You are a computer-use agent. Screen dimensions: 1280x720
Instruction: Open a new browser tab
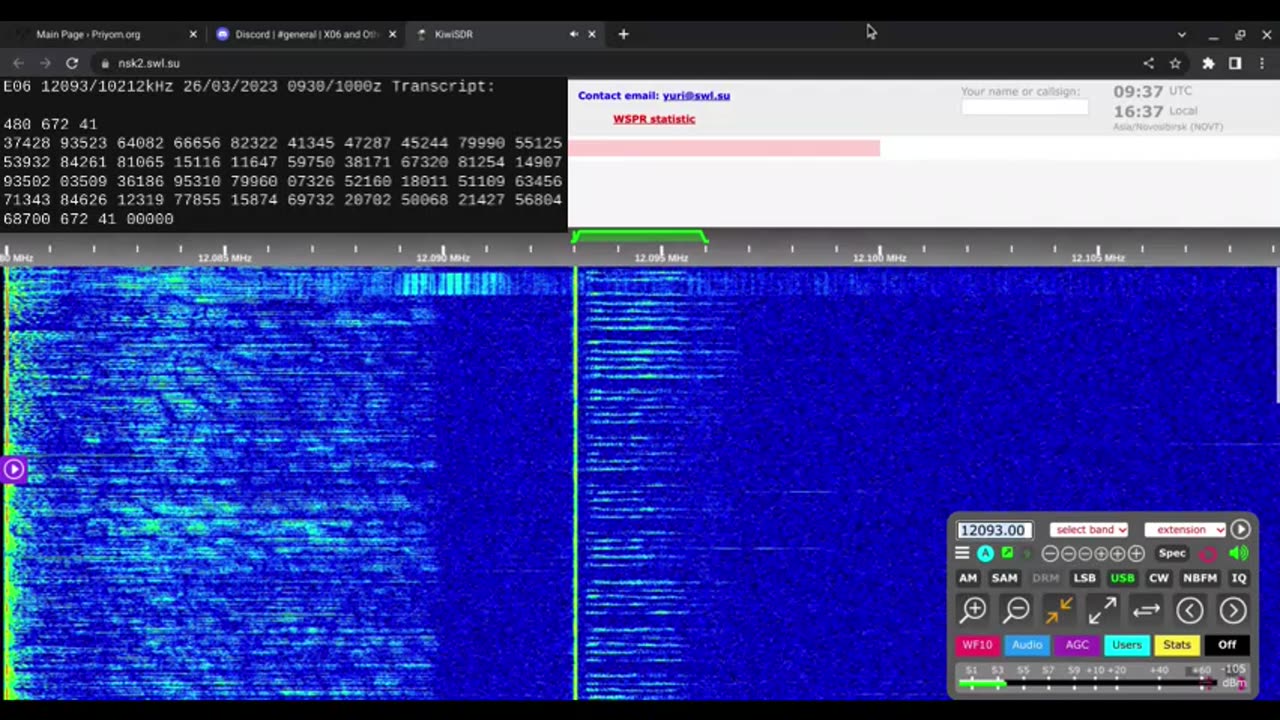623,34
